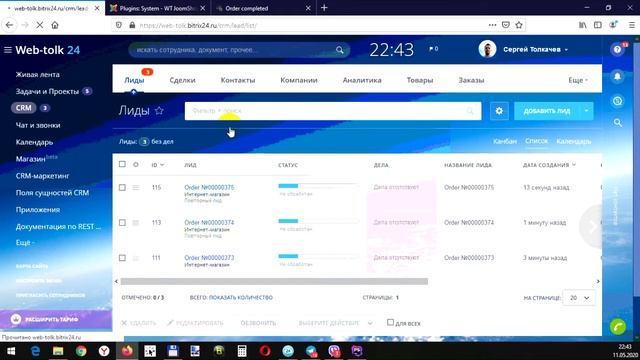The image size is (640, 360).
Task: Click the Добавить лид button
Action: click(x=547, y=111)
